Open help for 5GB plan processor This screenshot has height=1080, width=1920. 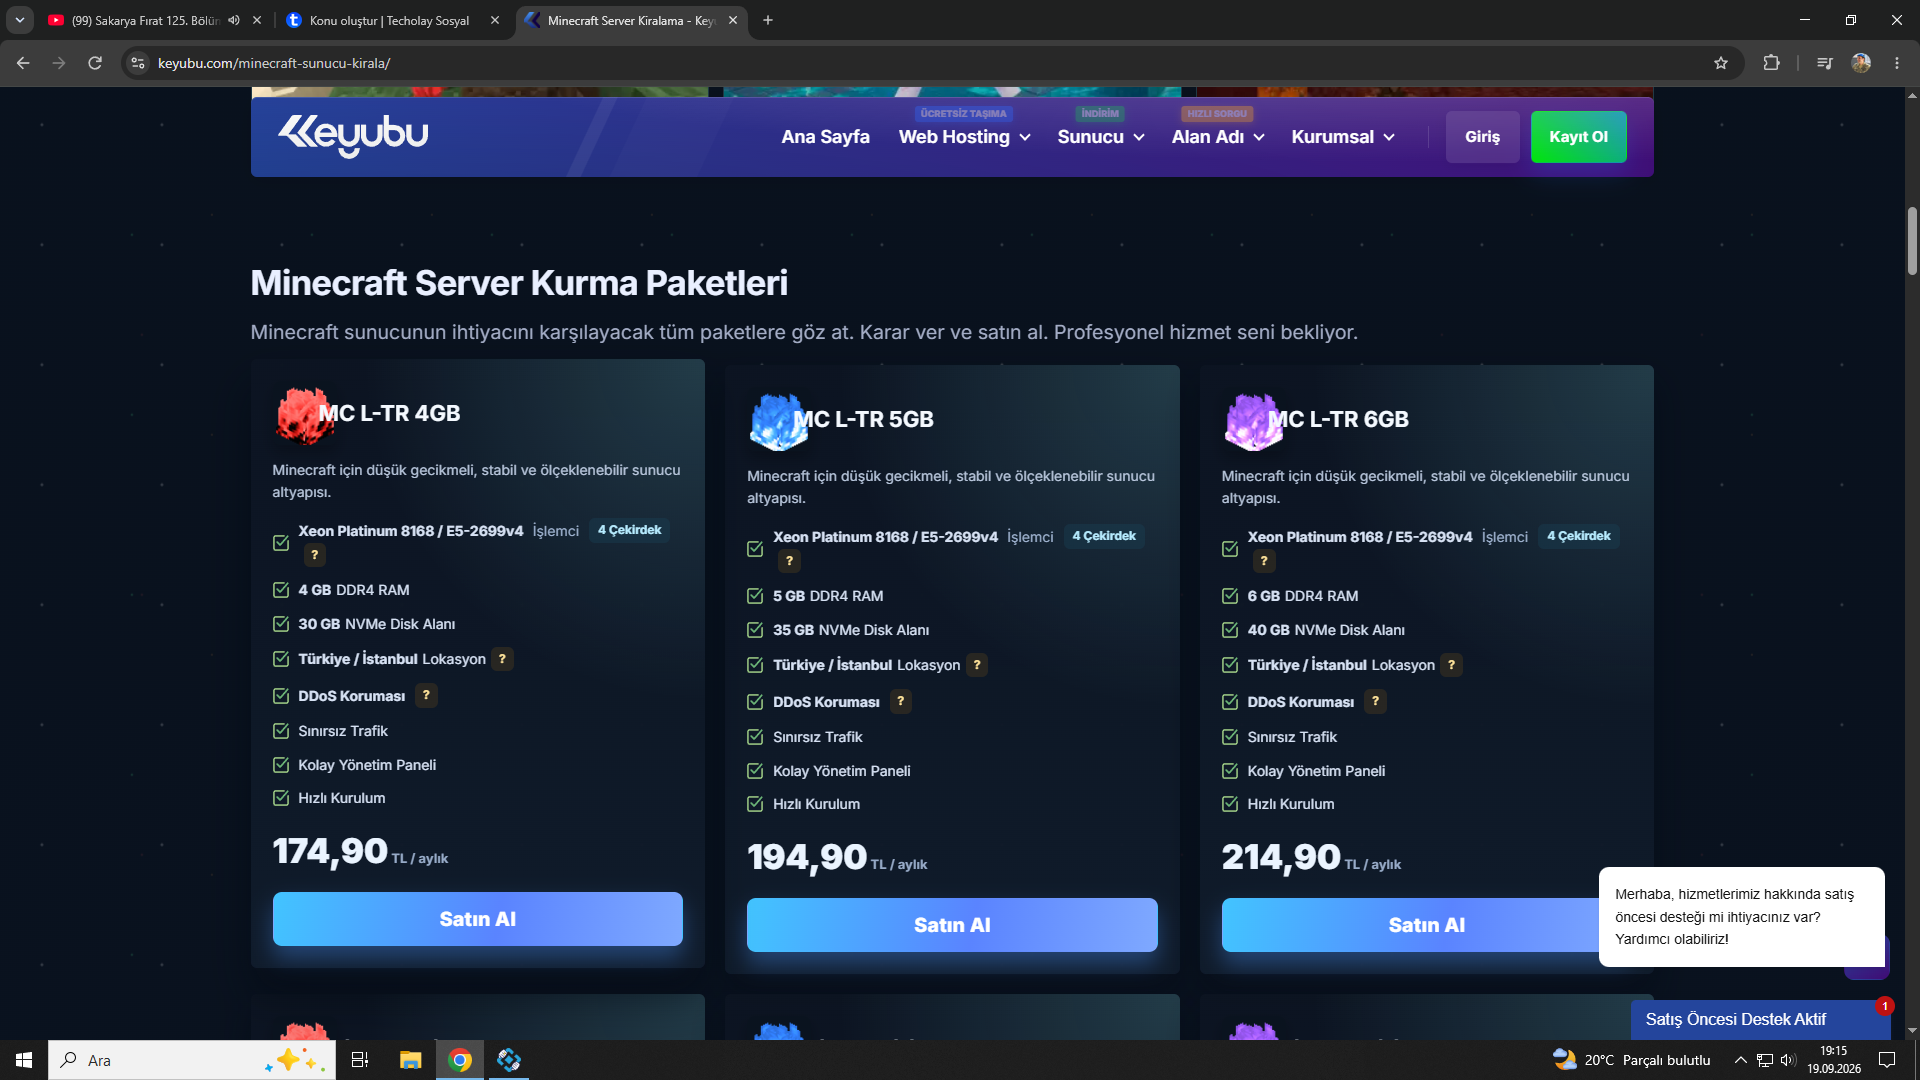point(790,561)
